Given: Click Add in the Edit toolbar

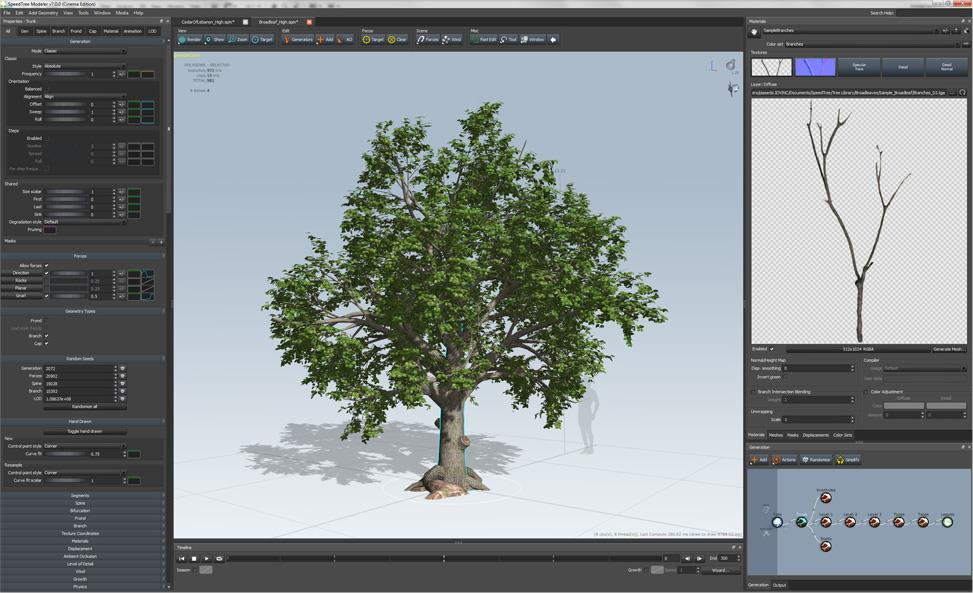Looking at the screenshot, I should 325,39.
